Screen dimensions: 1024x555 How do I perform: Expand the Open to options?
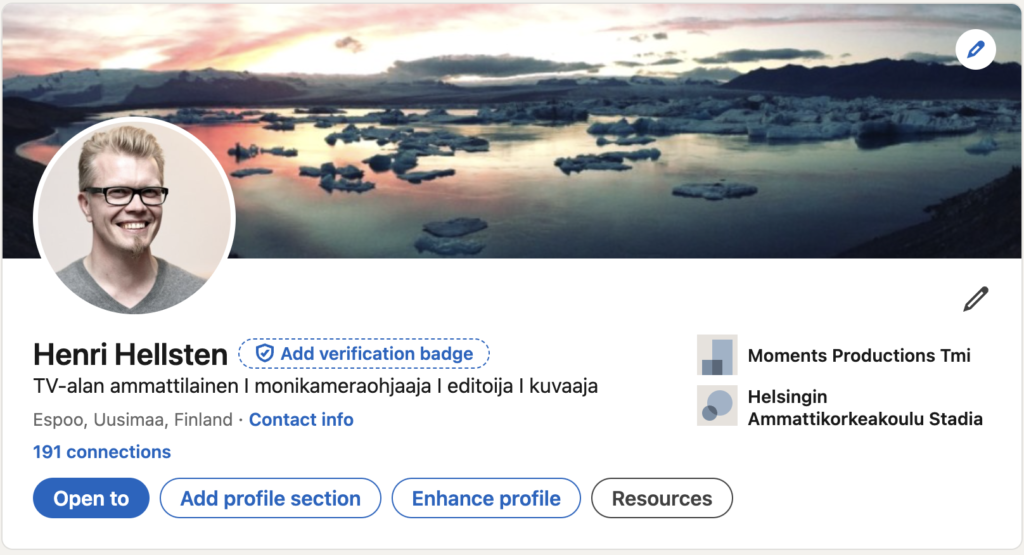[91, 498]
